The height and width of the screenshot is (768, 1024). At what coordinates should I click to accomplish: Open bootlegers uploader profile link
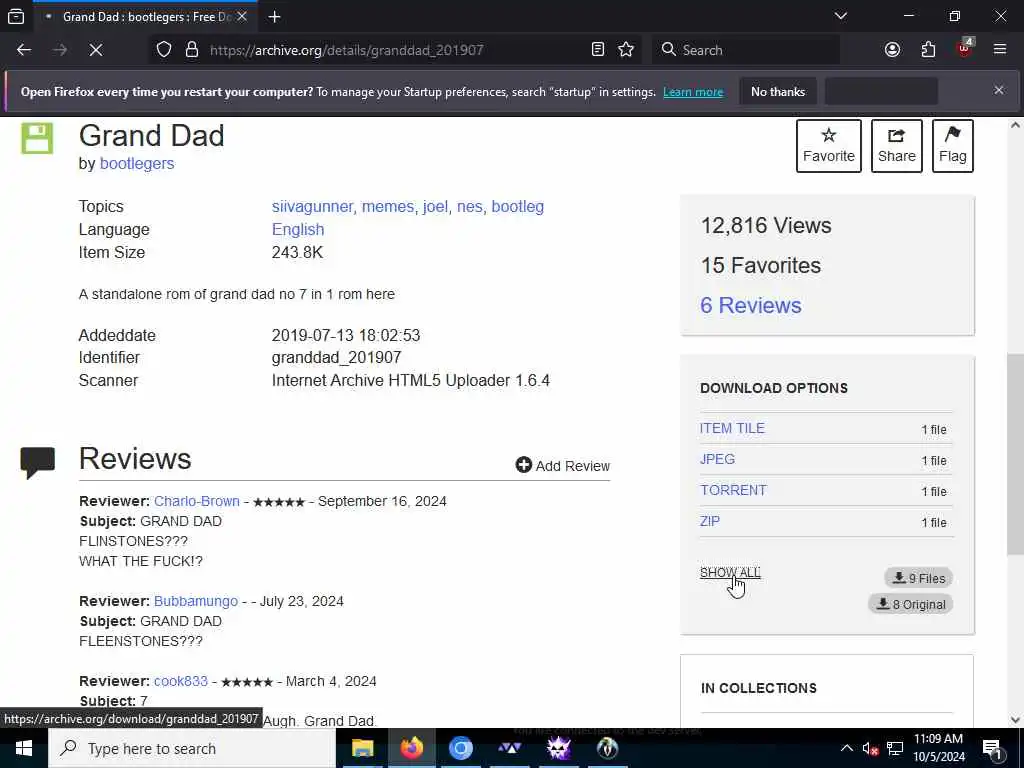pyautogui.click(x=137, y=163)
